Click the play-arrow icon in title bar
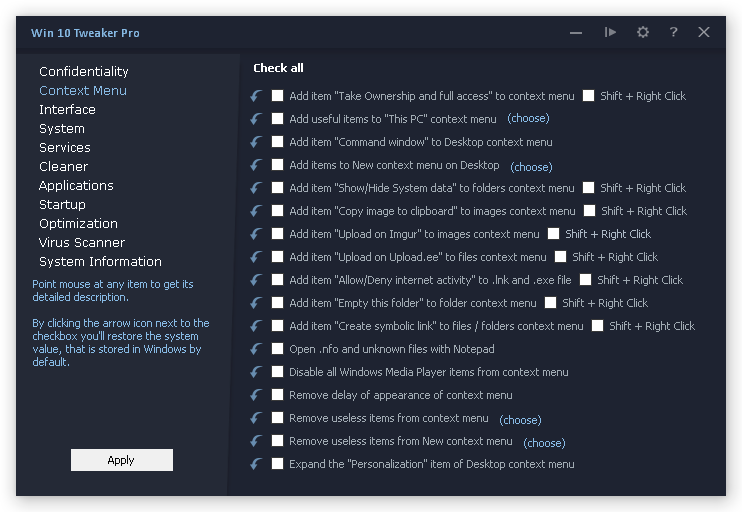The image size is (742, 512). click(610, 32)
